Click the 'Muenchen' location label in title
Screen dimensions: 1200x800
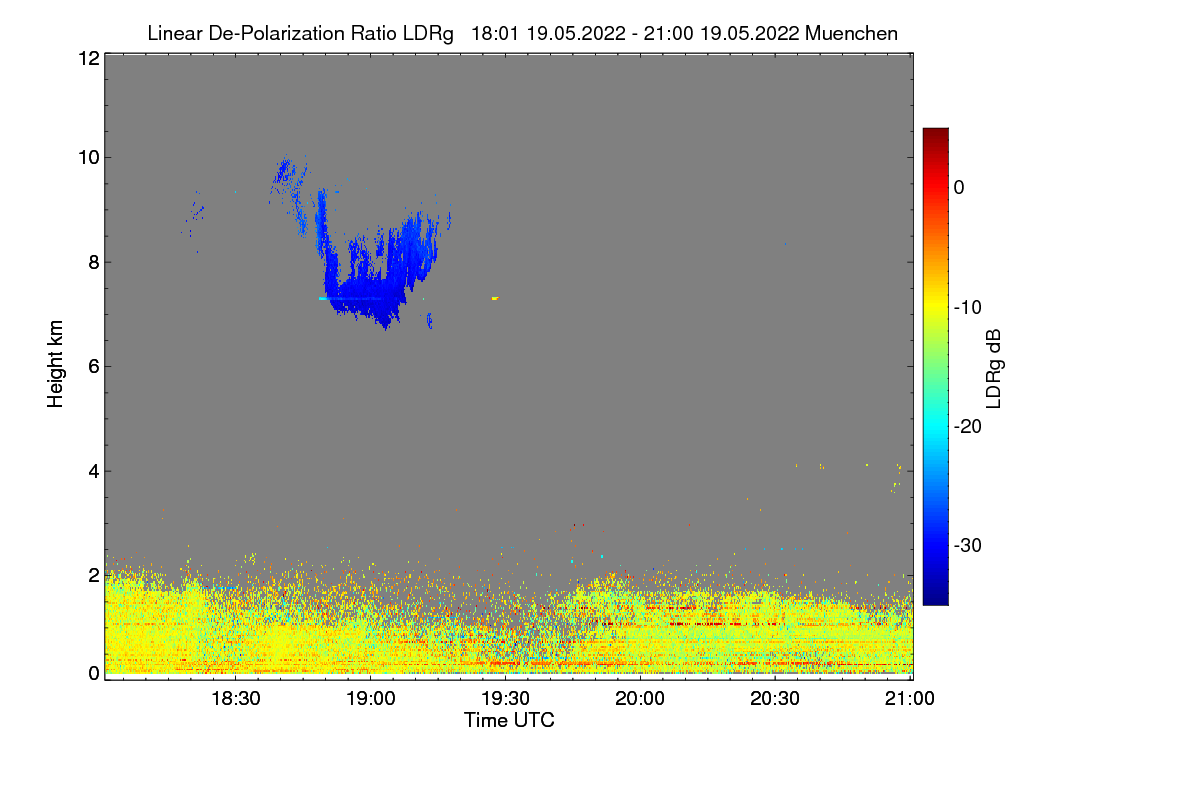[x=851, y=33]
